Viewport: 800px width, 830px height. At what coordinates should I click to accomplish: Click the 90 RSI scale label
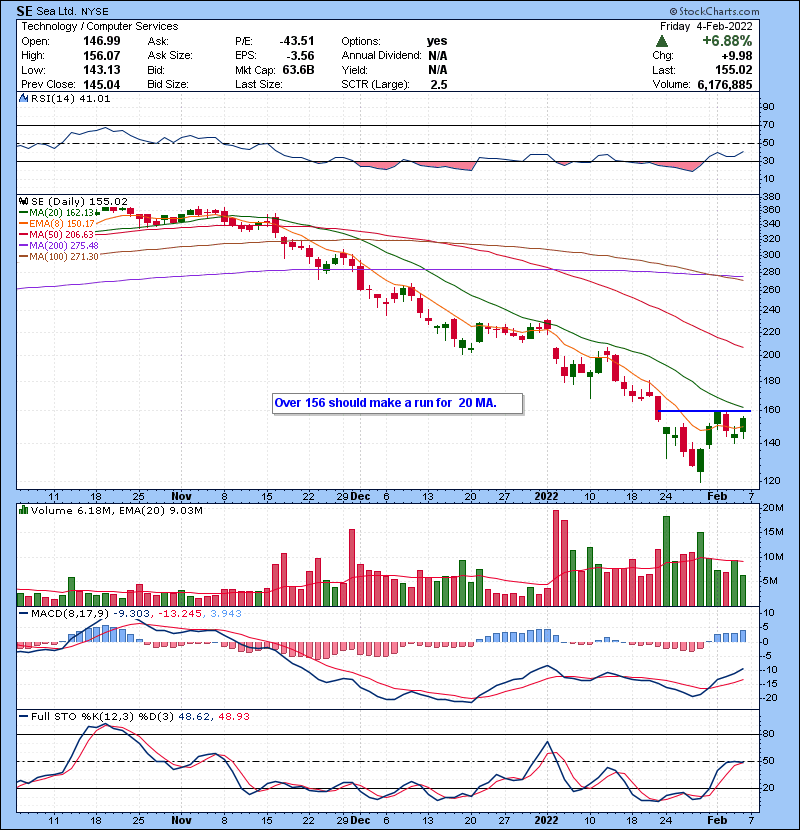(768, 106)
